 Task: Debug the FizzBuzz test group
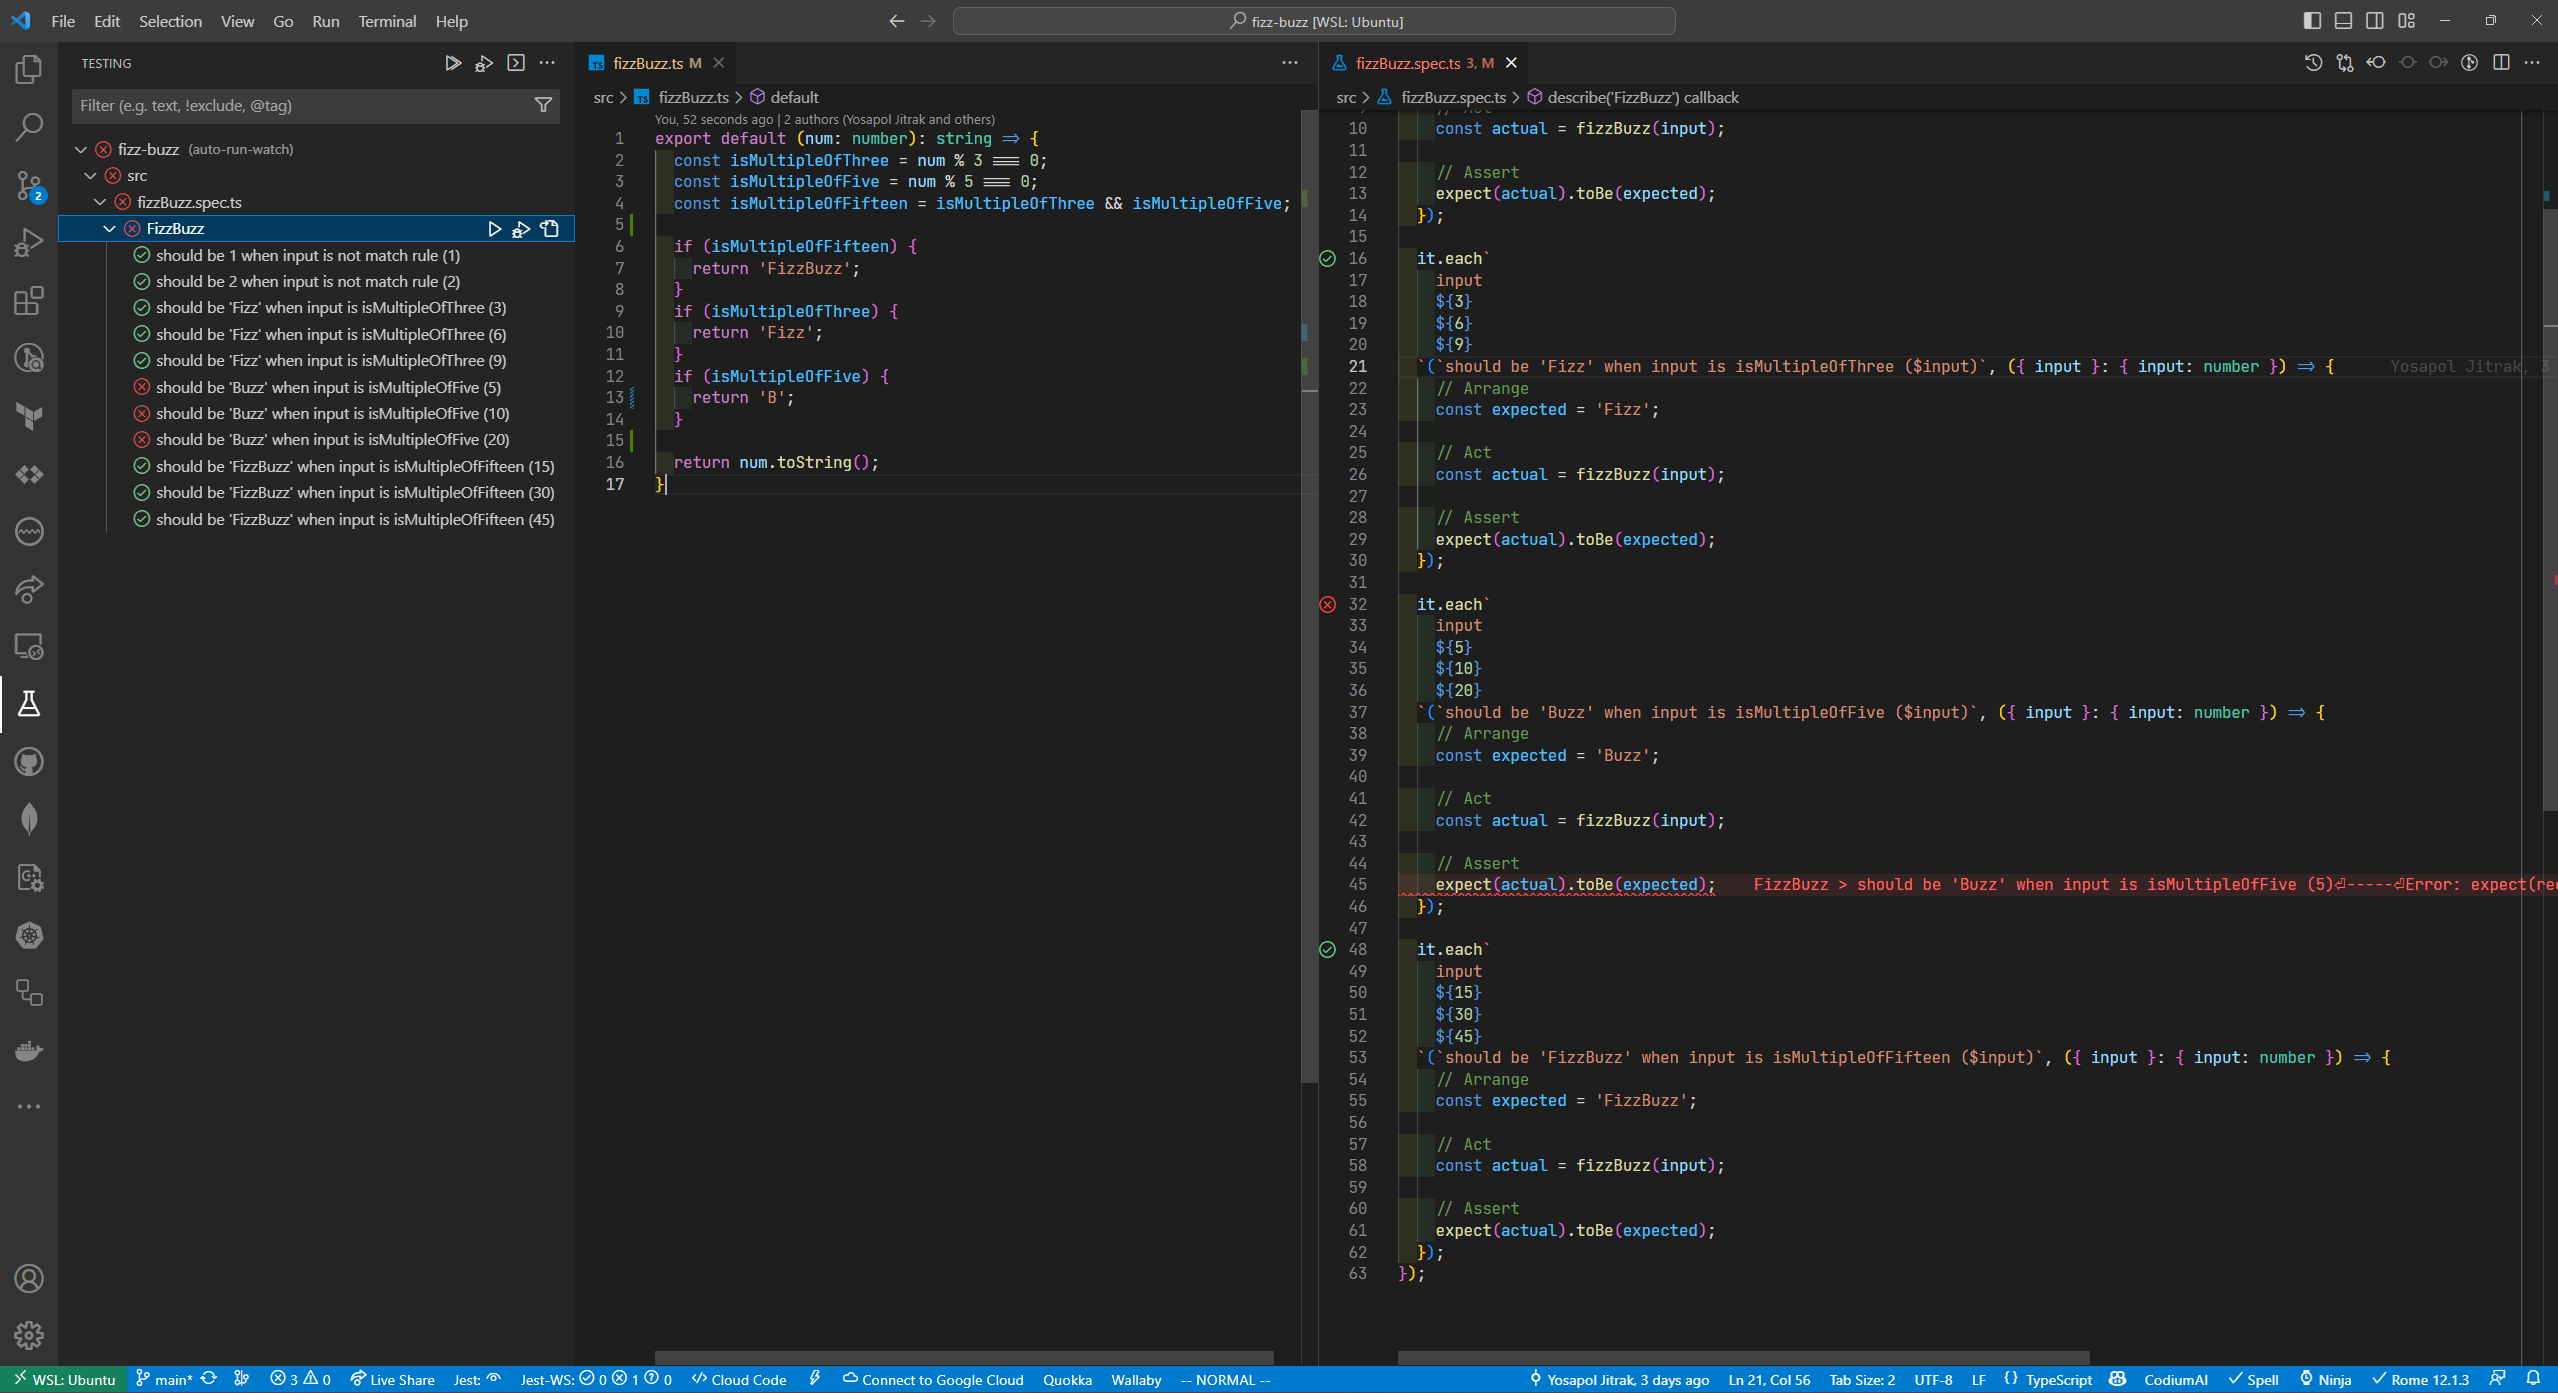tap(521, 228)
